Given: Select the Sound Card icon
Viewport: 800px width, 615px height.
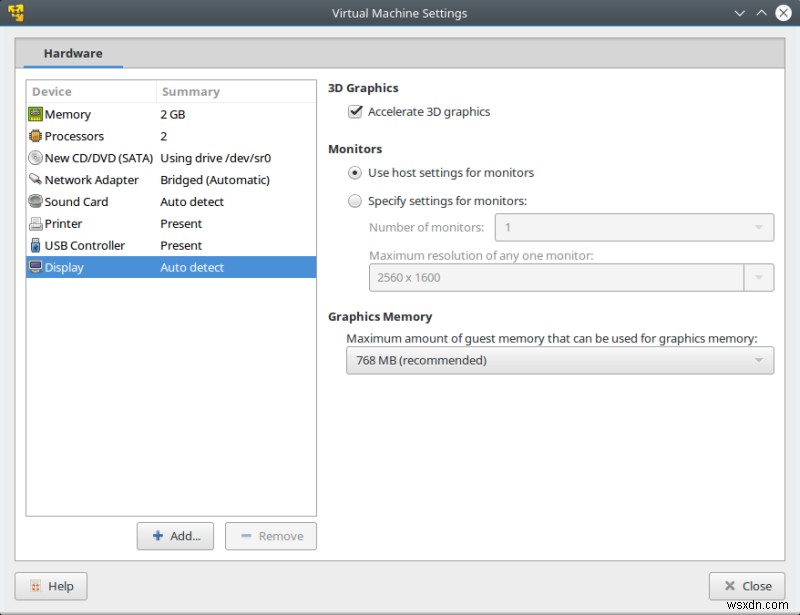Looking at the screenshot, I should (35, 201).
